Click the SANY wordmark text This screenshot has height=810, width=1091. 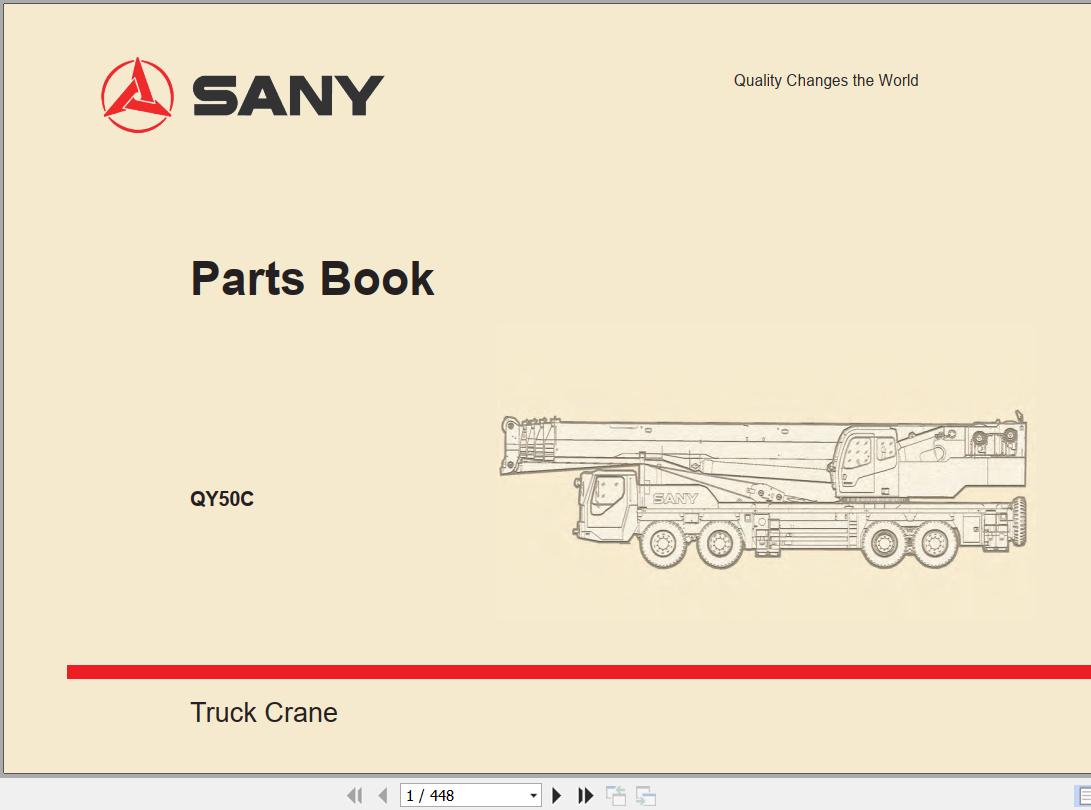coord(287,95)
